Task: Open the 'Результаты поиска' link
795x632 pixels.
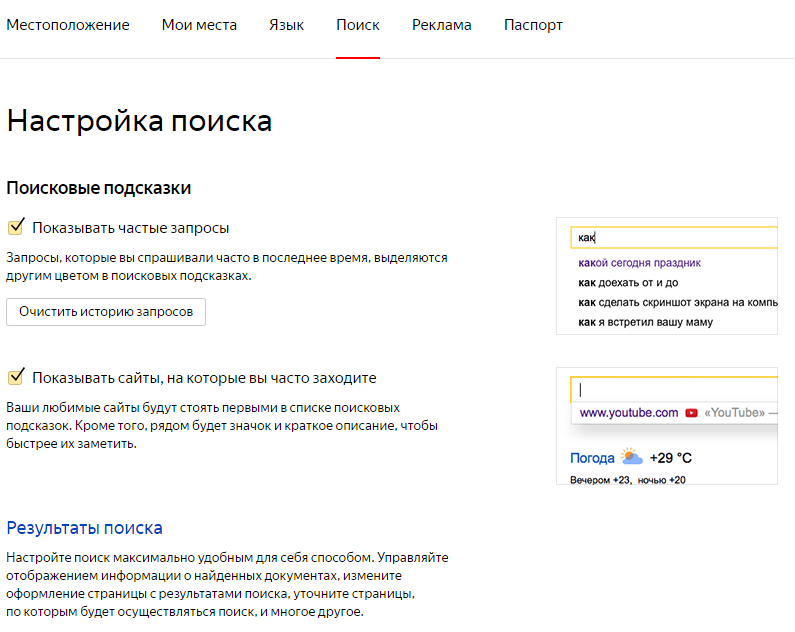Action: (x=84, y=528)
